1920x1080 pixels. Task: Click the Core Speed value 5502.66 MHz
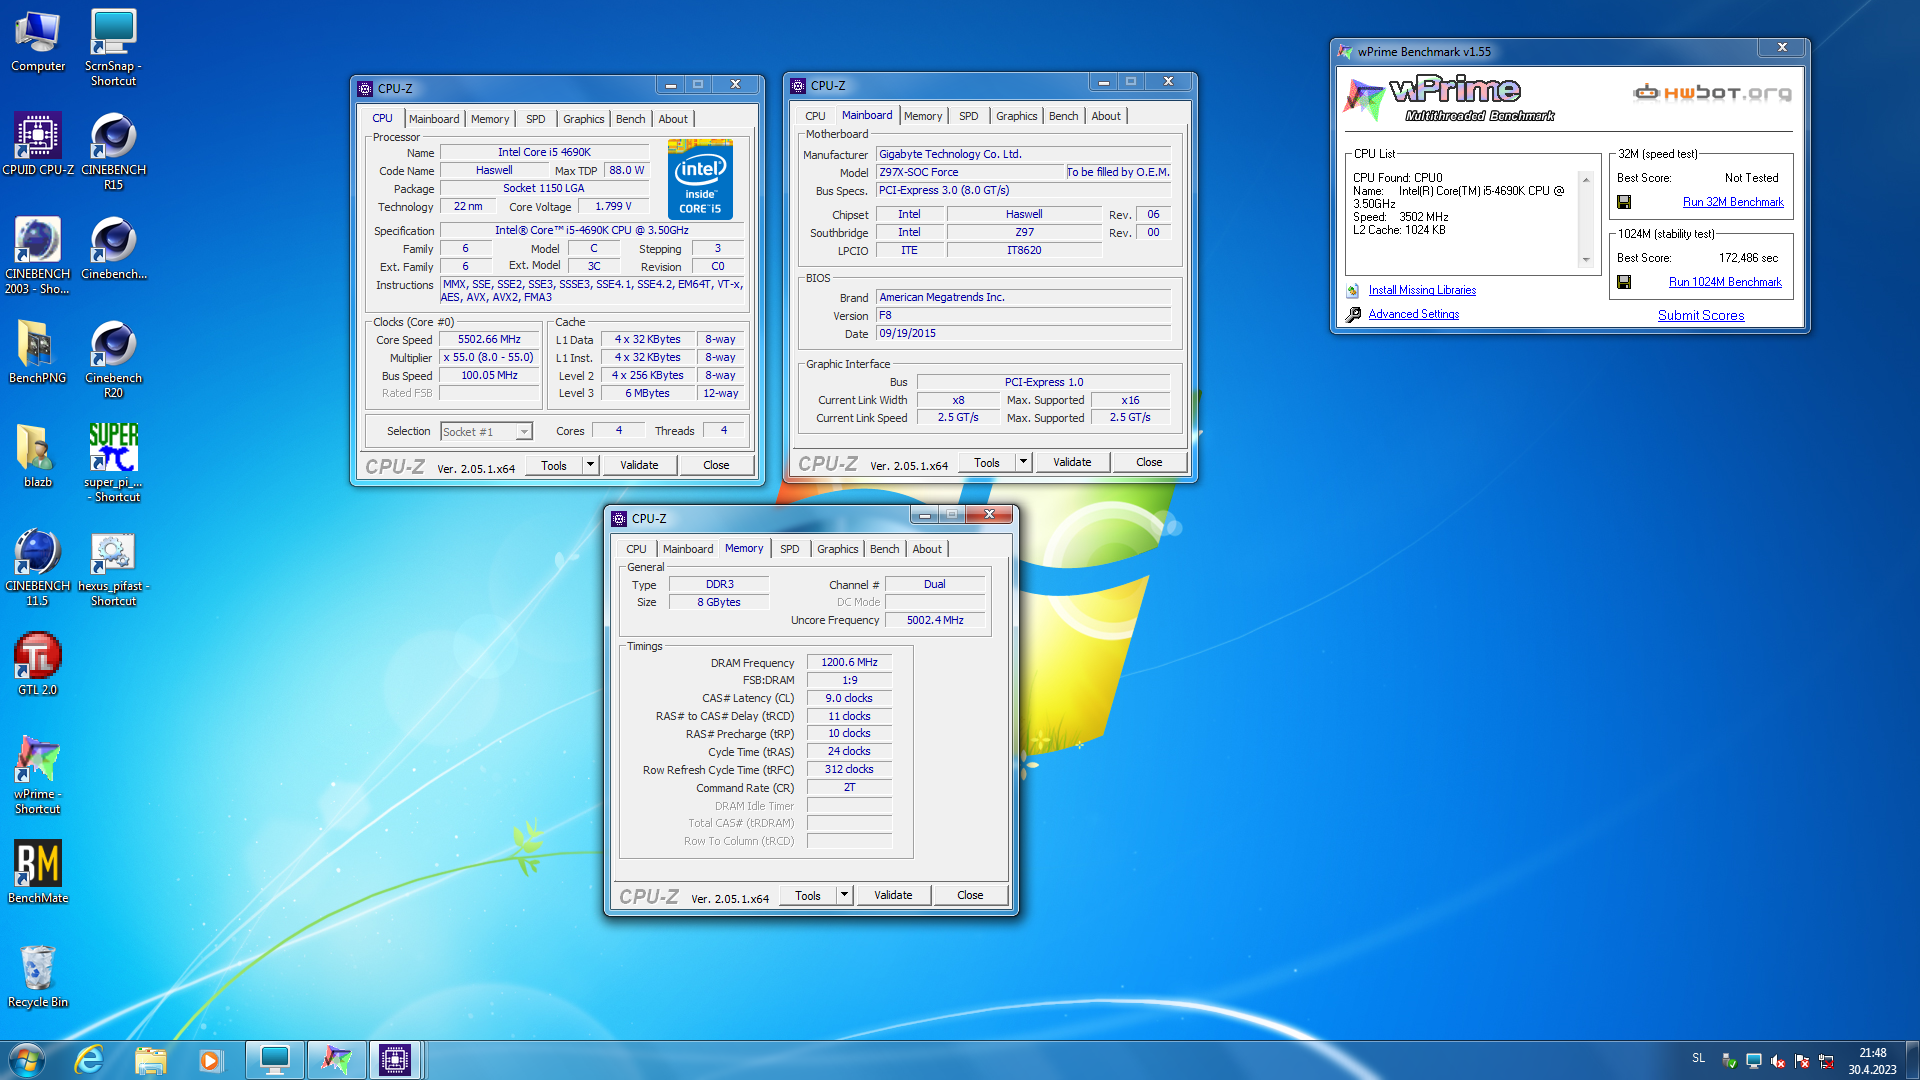(489, 340)
